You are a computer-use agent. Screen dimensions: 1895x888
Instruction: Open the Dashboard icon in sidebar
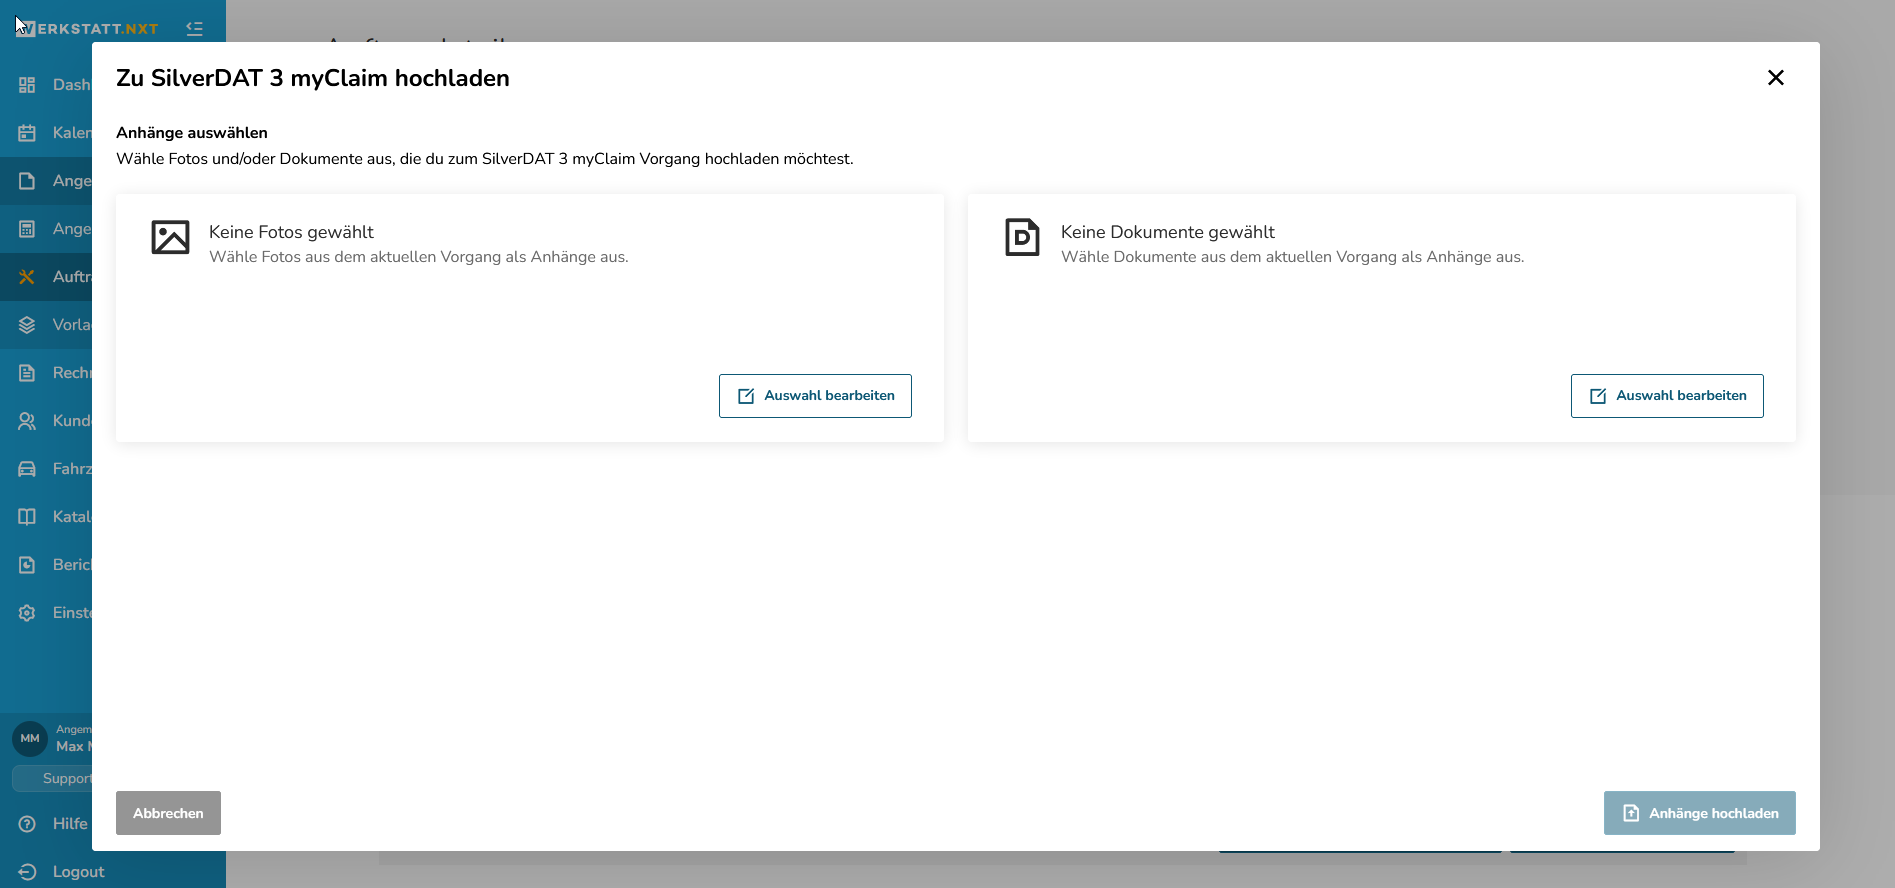pos(27,85)
